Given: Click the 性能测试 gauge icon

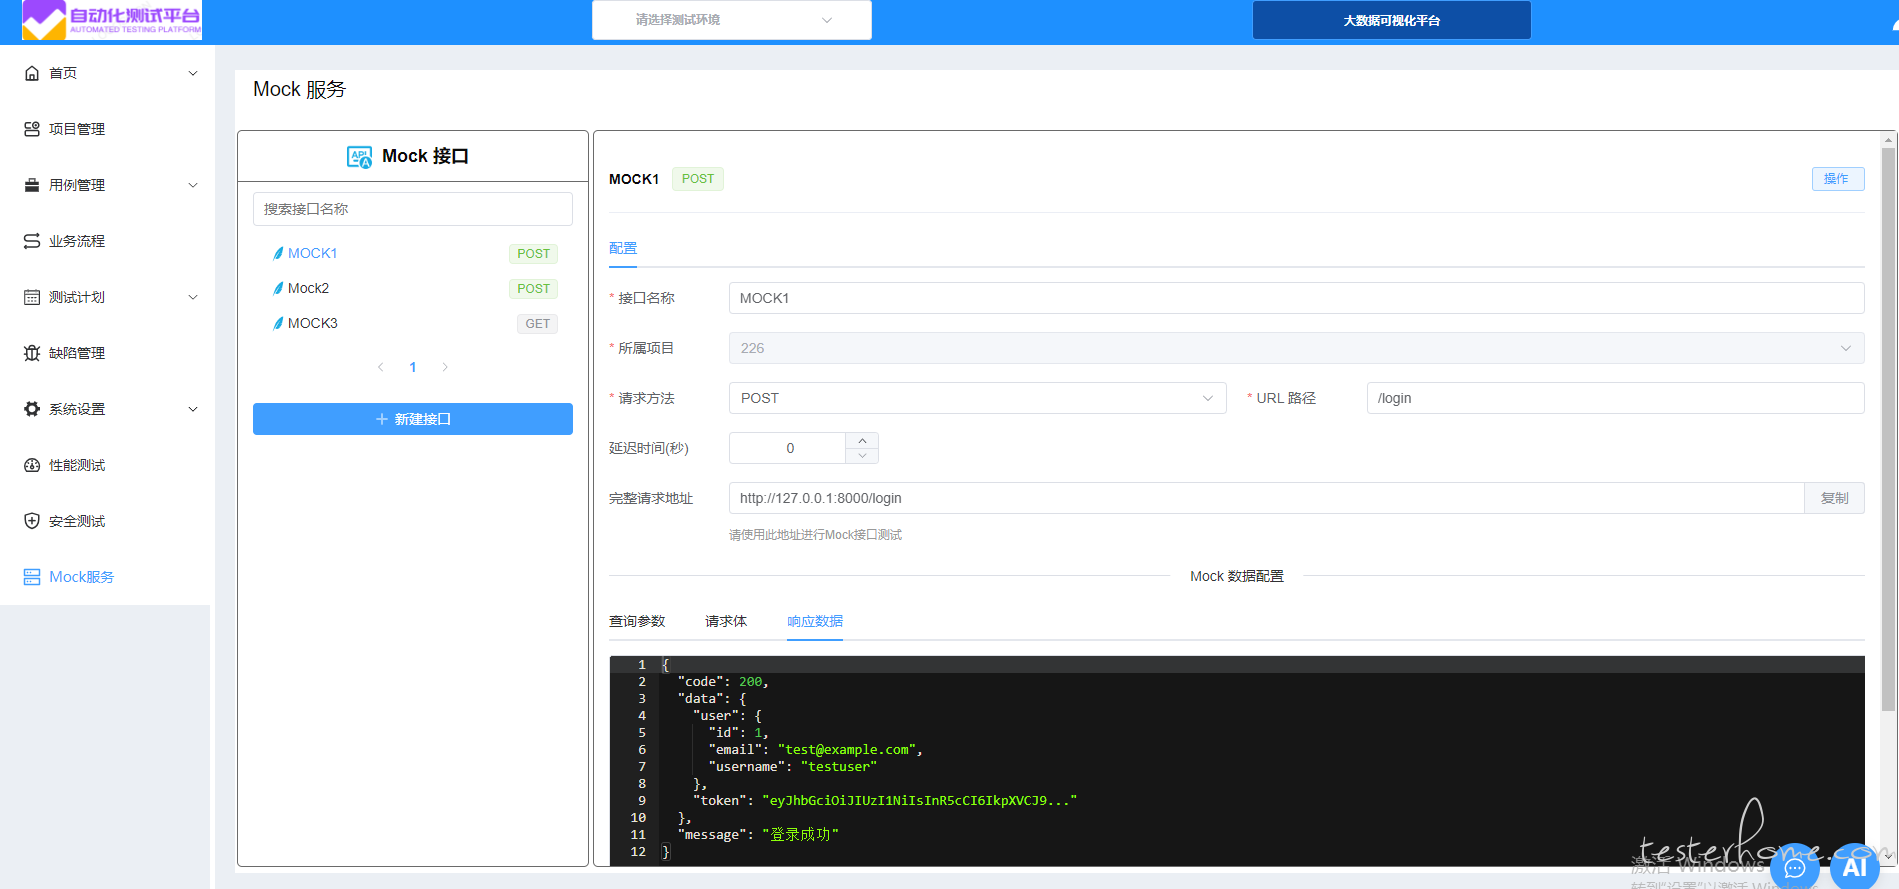Looking at the screenshot, I should tap(32, 465).
